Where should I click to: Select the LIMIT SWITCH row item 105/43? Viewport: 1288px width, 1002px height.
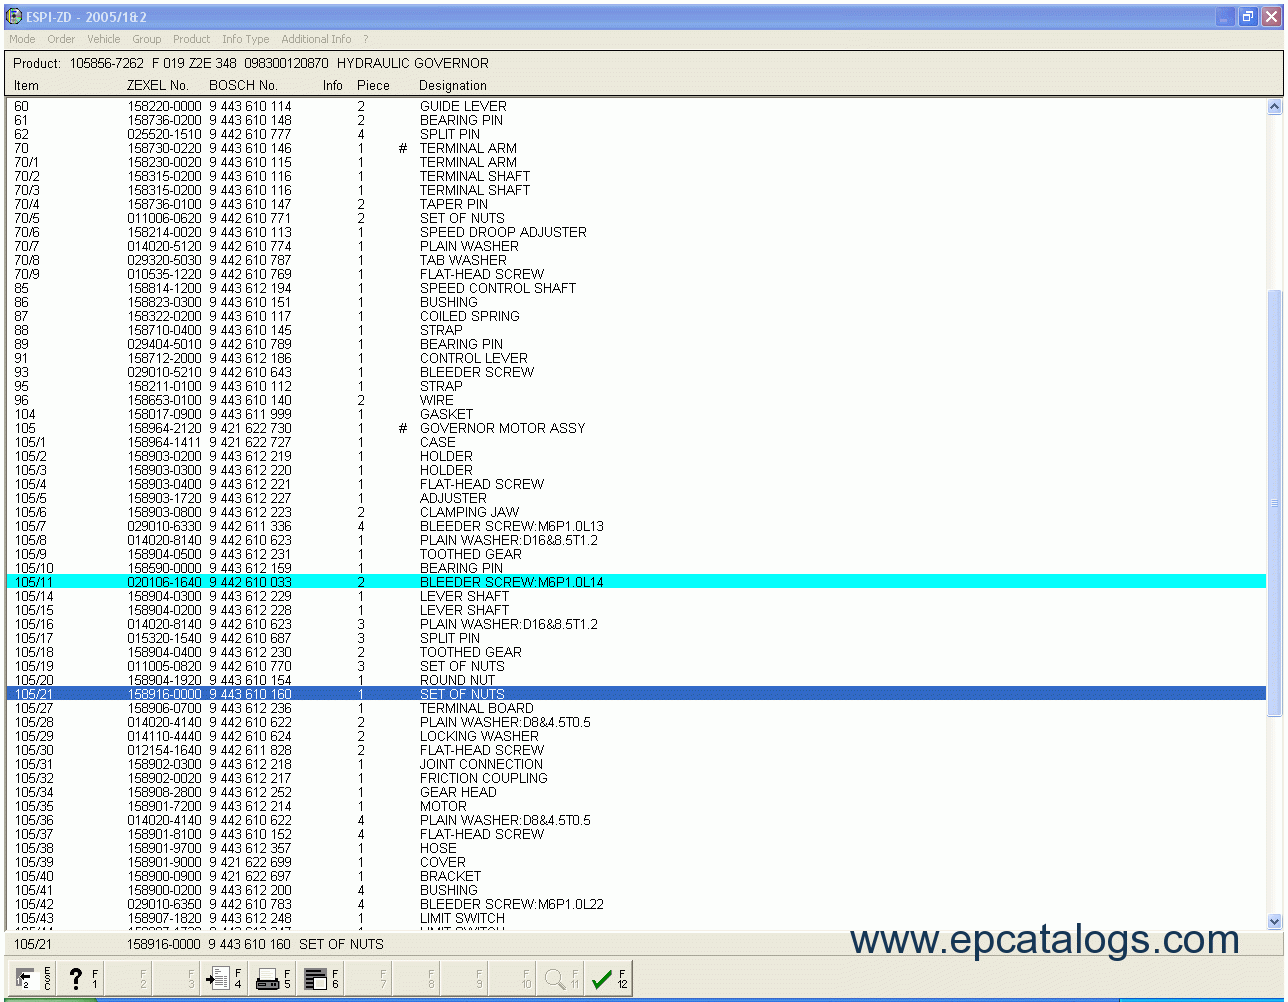[462, 918]
